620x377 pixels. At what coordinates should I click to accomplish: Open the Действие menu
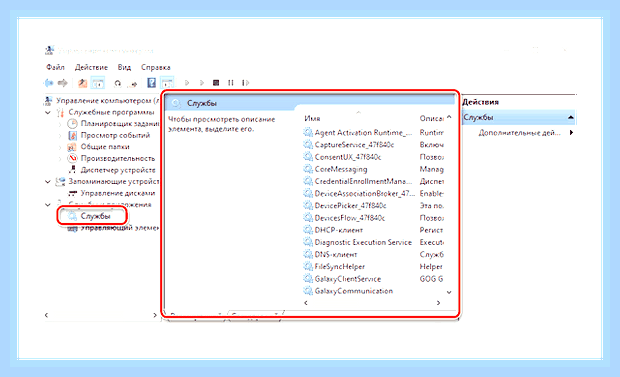click(91, 67)
